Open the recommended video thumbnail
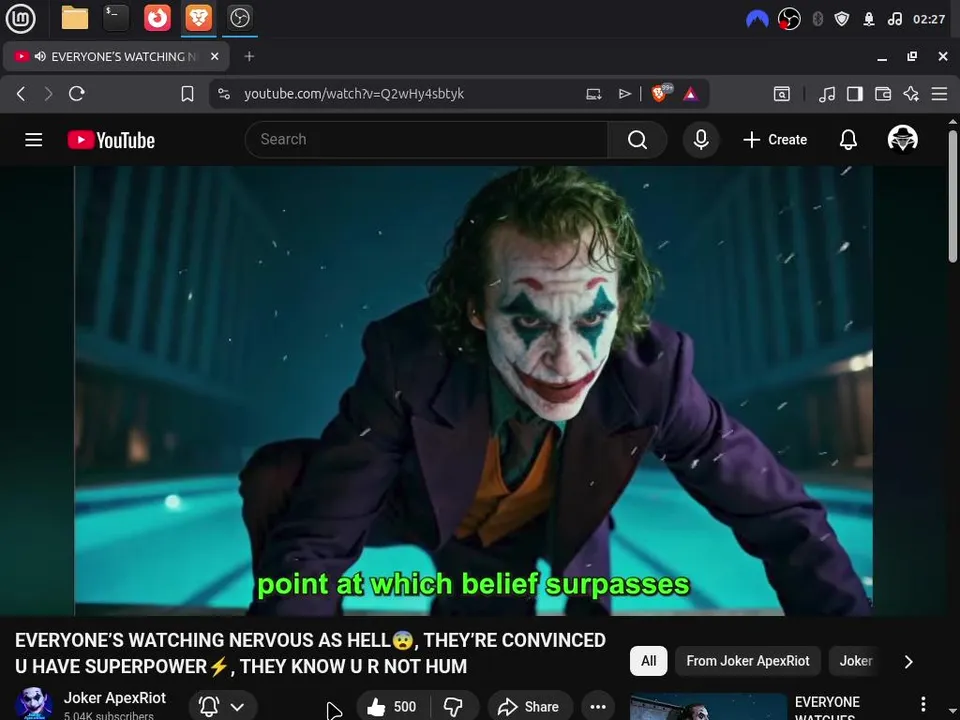 [708, 707]
